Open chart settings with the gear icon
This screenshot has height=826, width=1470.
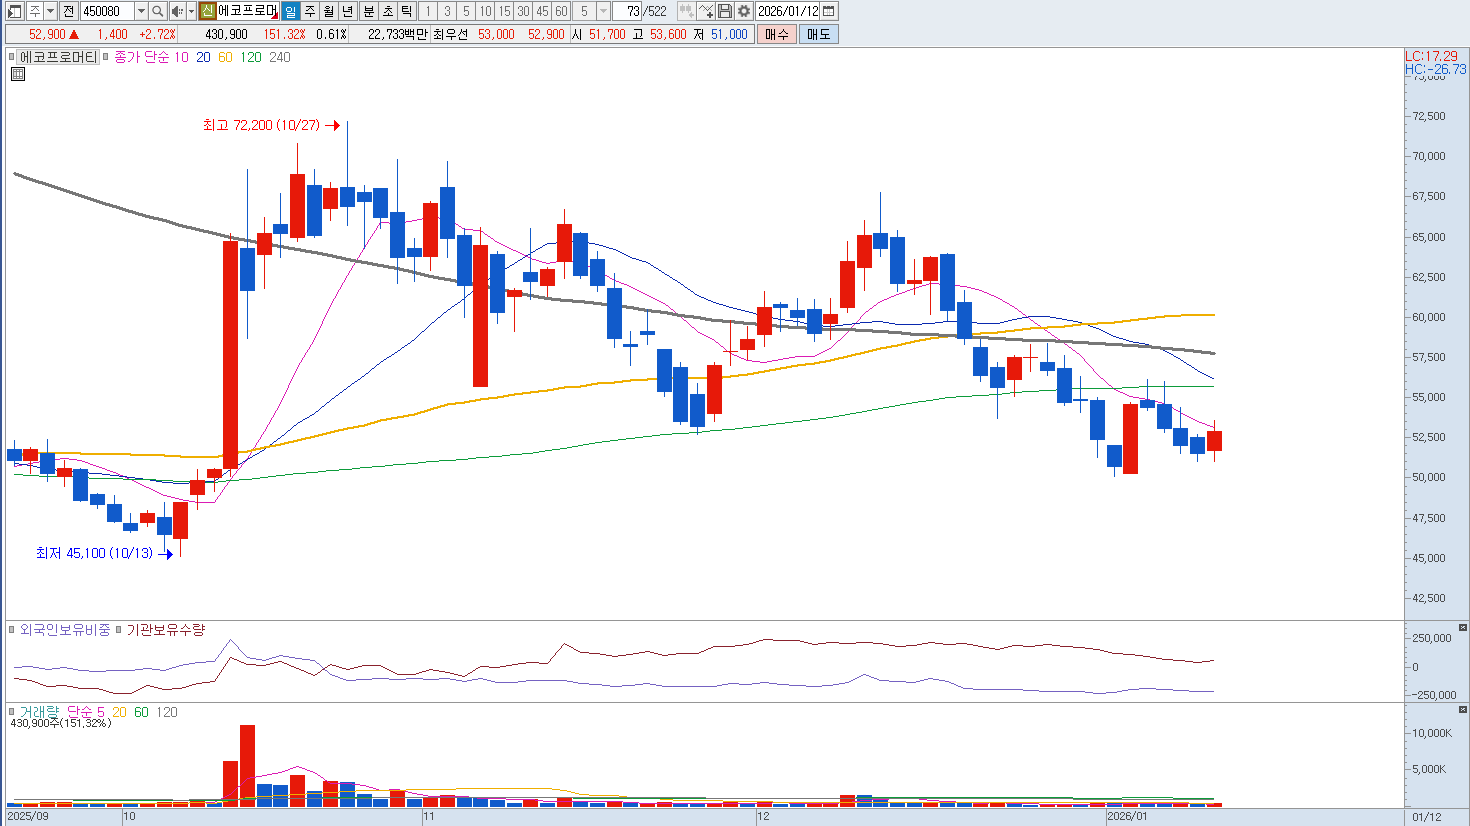[744, 11]
